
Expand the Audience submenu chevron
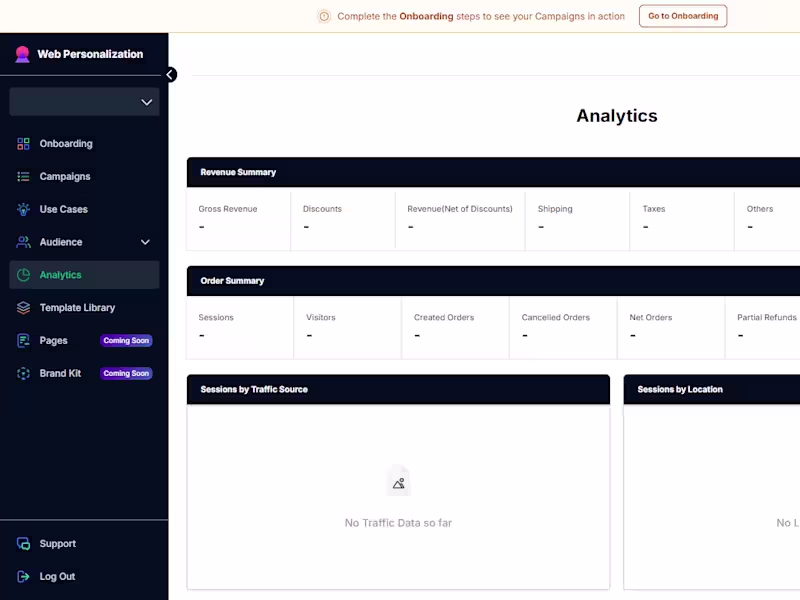click(145, 242)
